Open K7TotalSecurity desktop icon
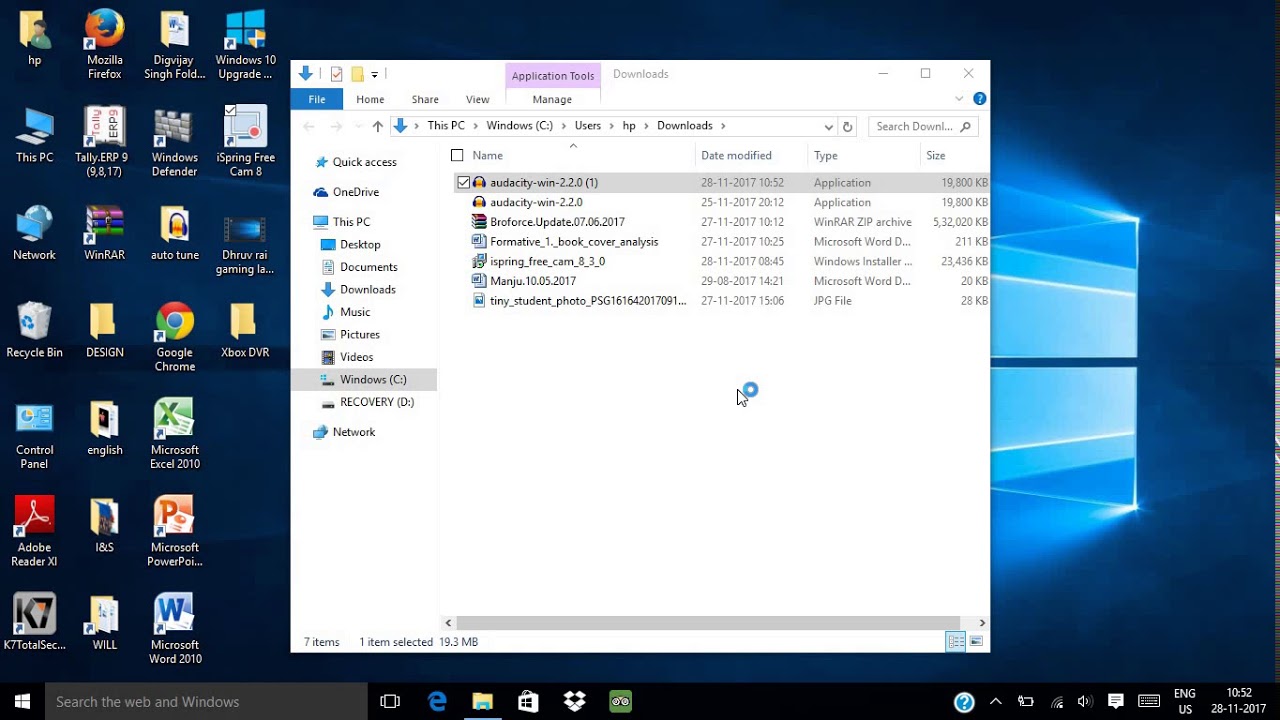 (x=34, y=622)
